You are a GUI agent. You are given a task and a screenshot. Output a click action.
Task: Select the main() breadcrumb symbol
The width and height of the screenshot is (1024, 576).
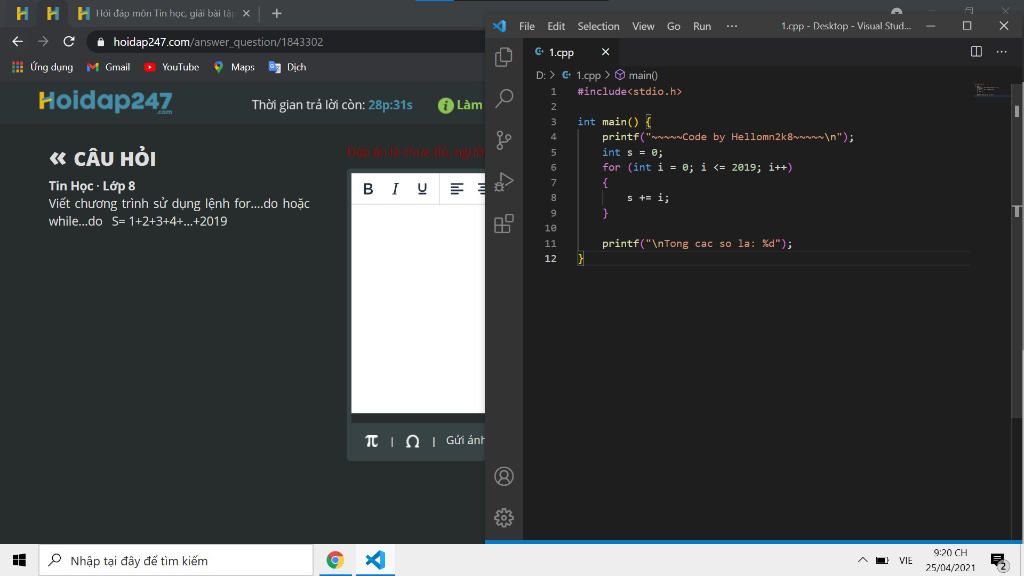pyautogui.click(x=637, y=75)
